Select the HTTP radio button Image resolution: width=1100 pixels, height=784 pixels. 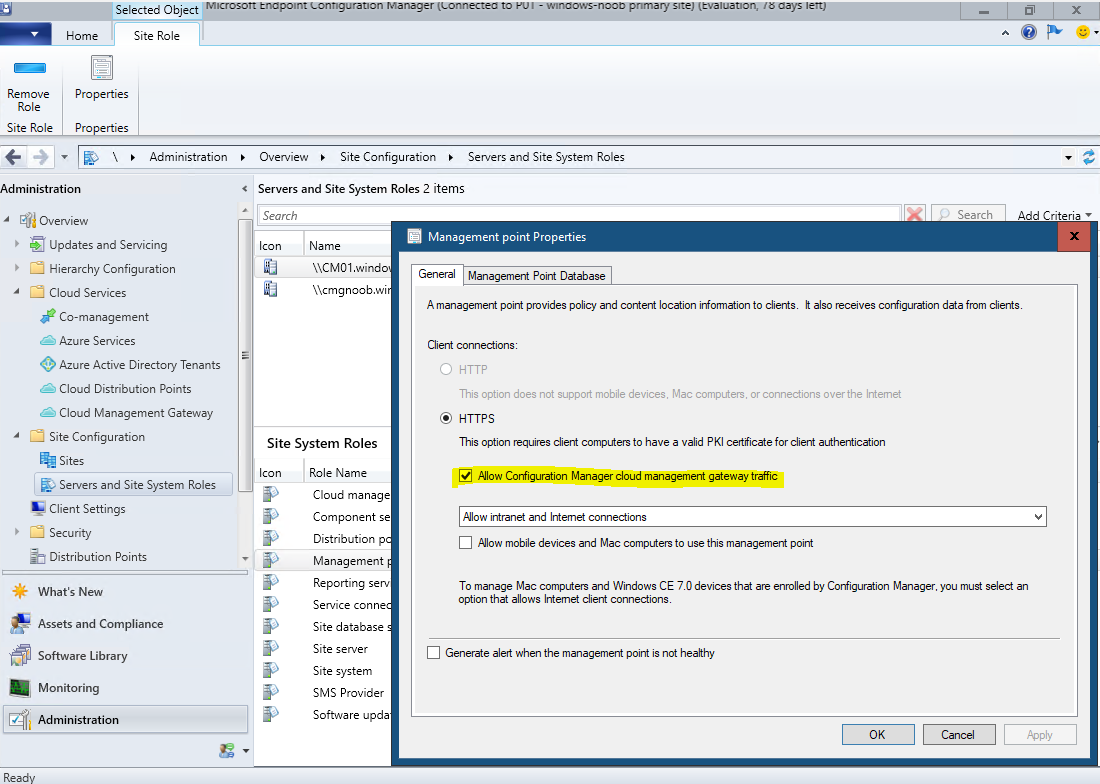coord(445,370)
